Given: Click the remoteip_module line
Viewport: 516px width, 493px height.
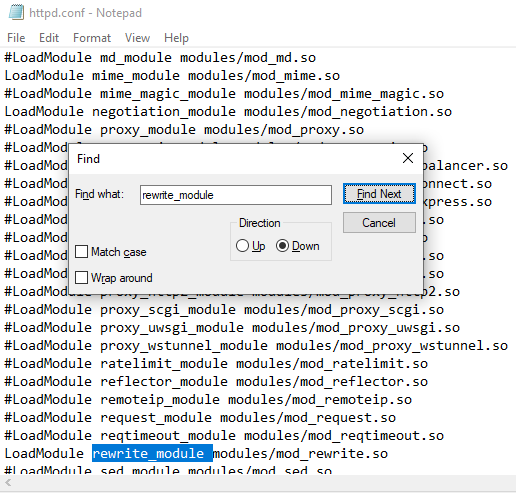Looking at the screenshot, I should click(208, 400).
